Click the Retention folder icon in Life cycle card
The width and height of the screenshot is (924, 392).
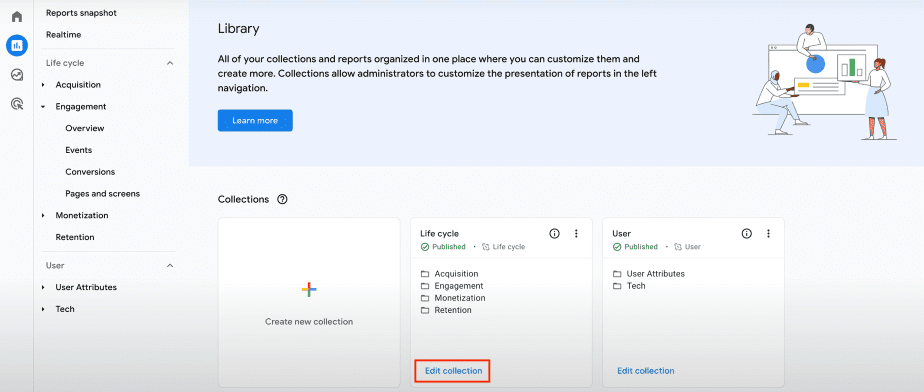tap(425, 310)
